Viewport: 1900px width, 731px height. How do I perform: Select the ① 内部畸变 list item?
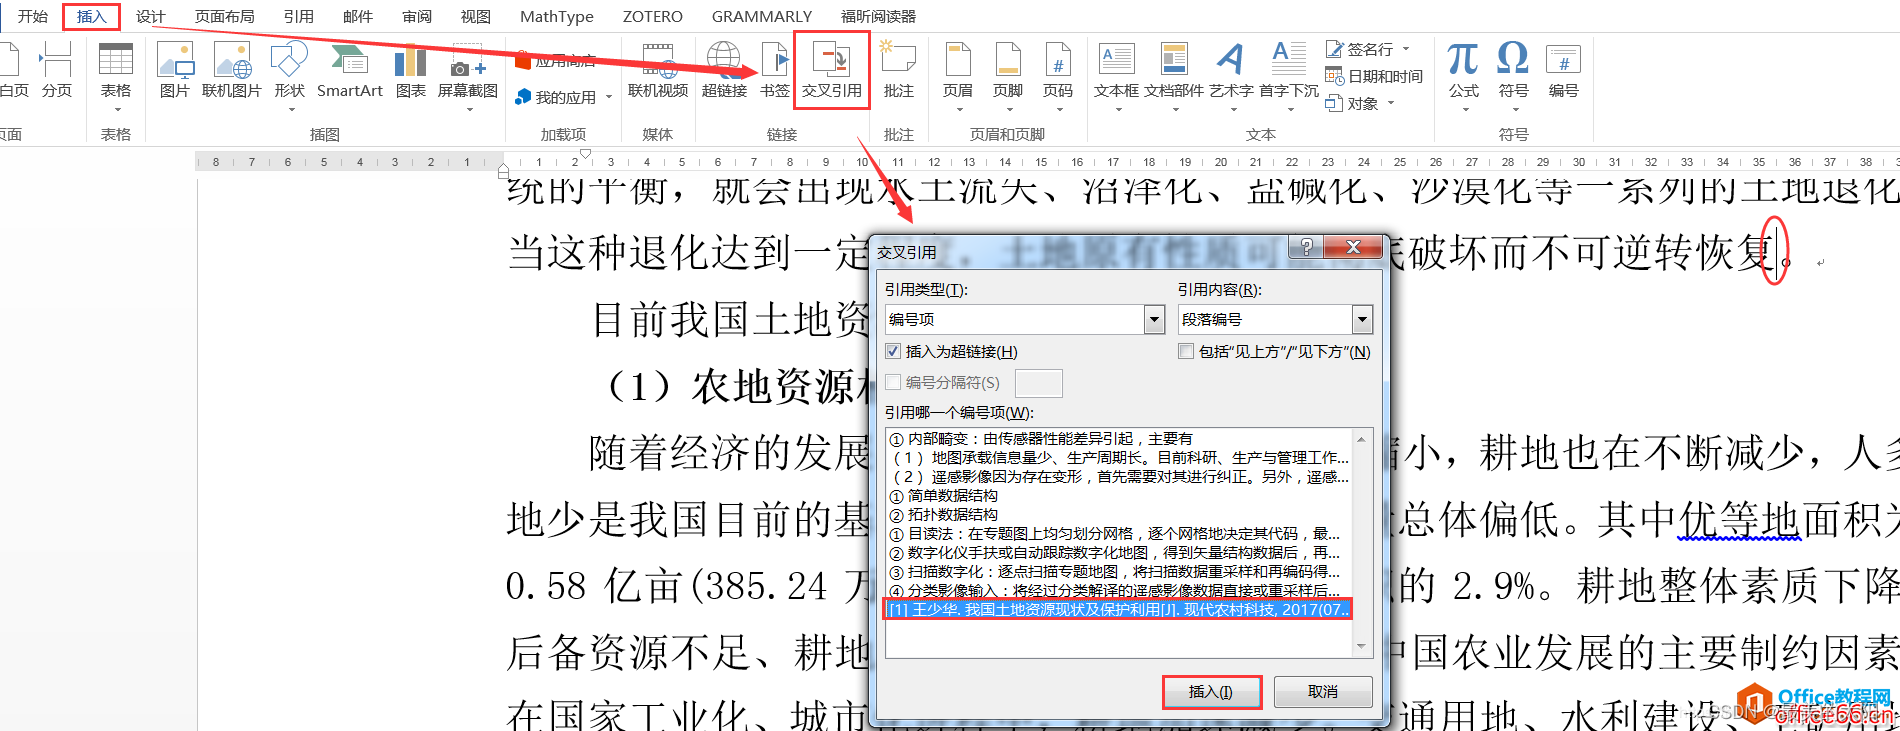1118,438
